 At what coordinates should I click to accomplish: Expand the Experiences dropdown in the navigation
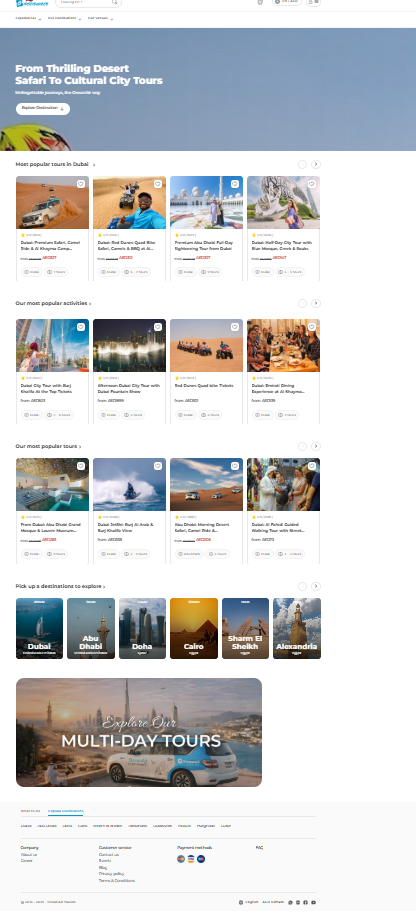click(28, 19)
